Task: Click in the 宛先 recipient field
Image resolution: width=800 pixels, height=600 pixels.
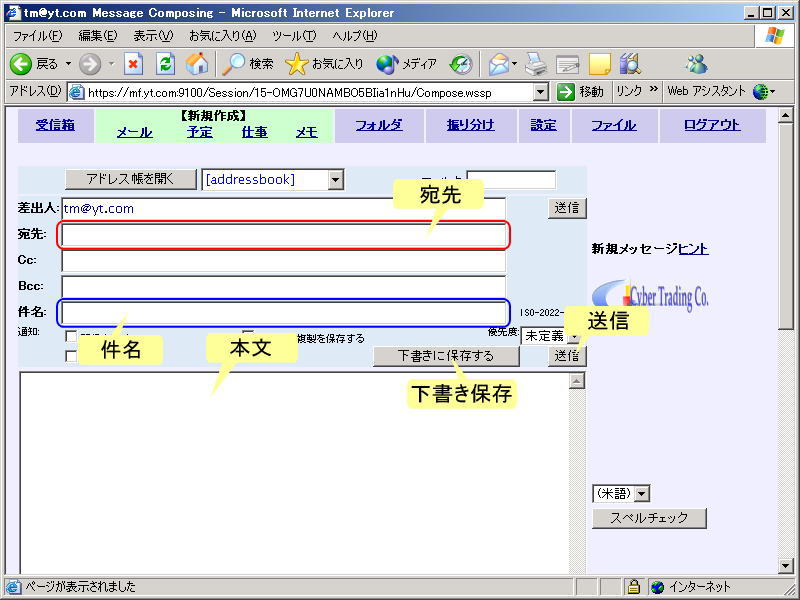Action: pyautogui.click(x=284, y=236)
